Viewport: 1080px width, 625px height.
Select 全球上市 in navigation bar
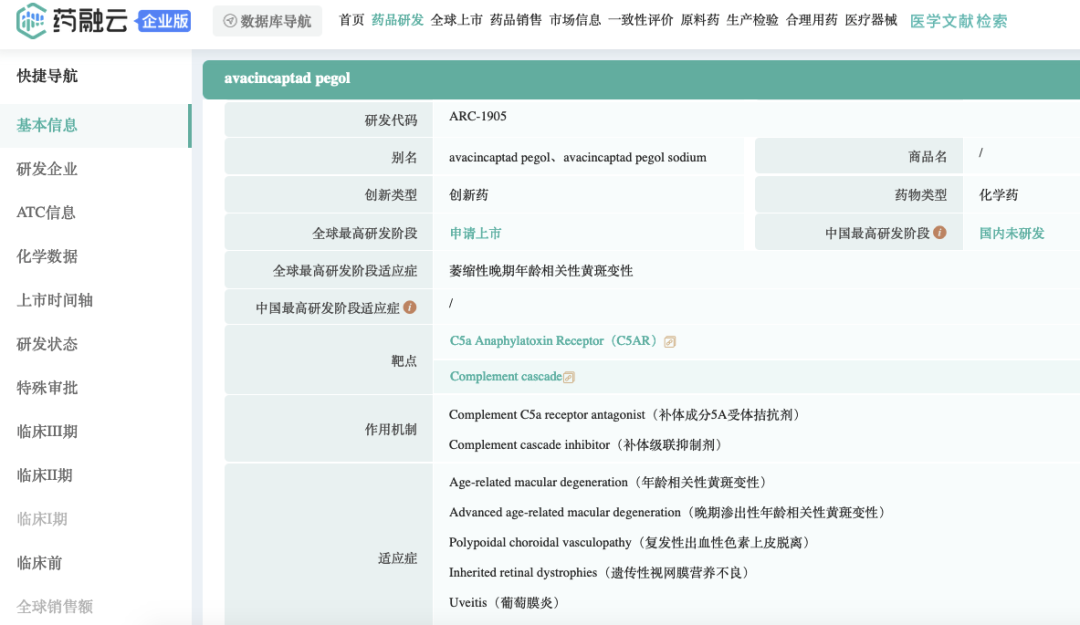point(456,20)
